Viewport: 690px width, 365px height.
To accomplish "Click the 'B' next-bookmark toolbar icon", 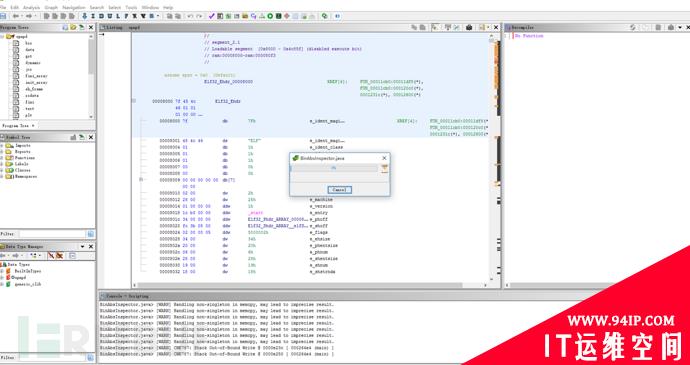I will 151,16.
